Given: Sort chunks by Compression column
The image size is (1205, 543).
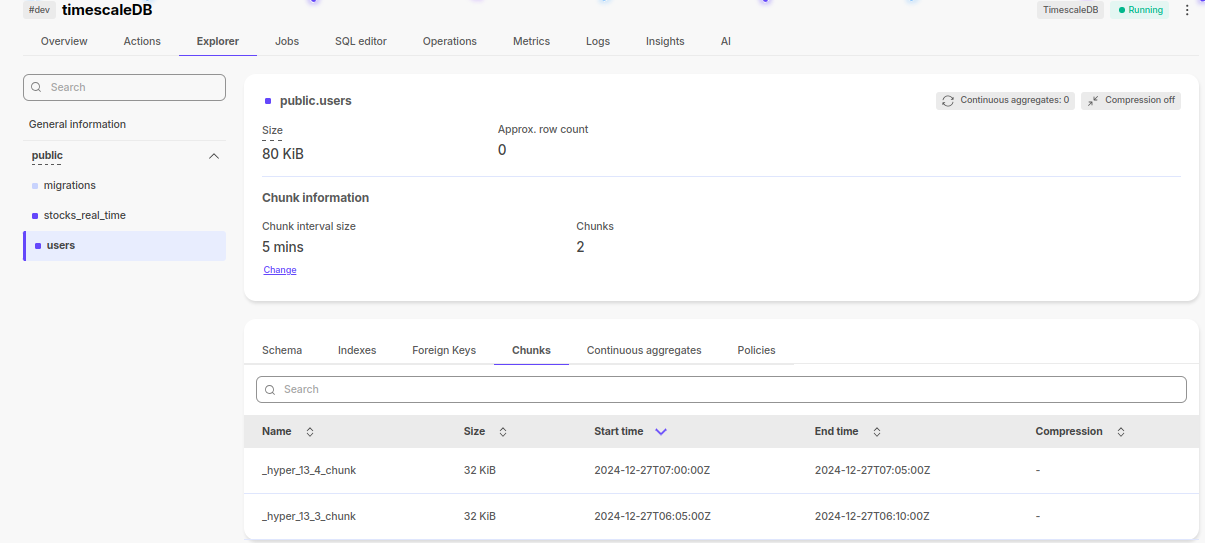Looking at the screenshot, I should 1121,432.
